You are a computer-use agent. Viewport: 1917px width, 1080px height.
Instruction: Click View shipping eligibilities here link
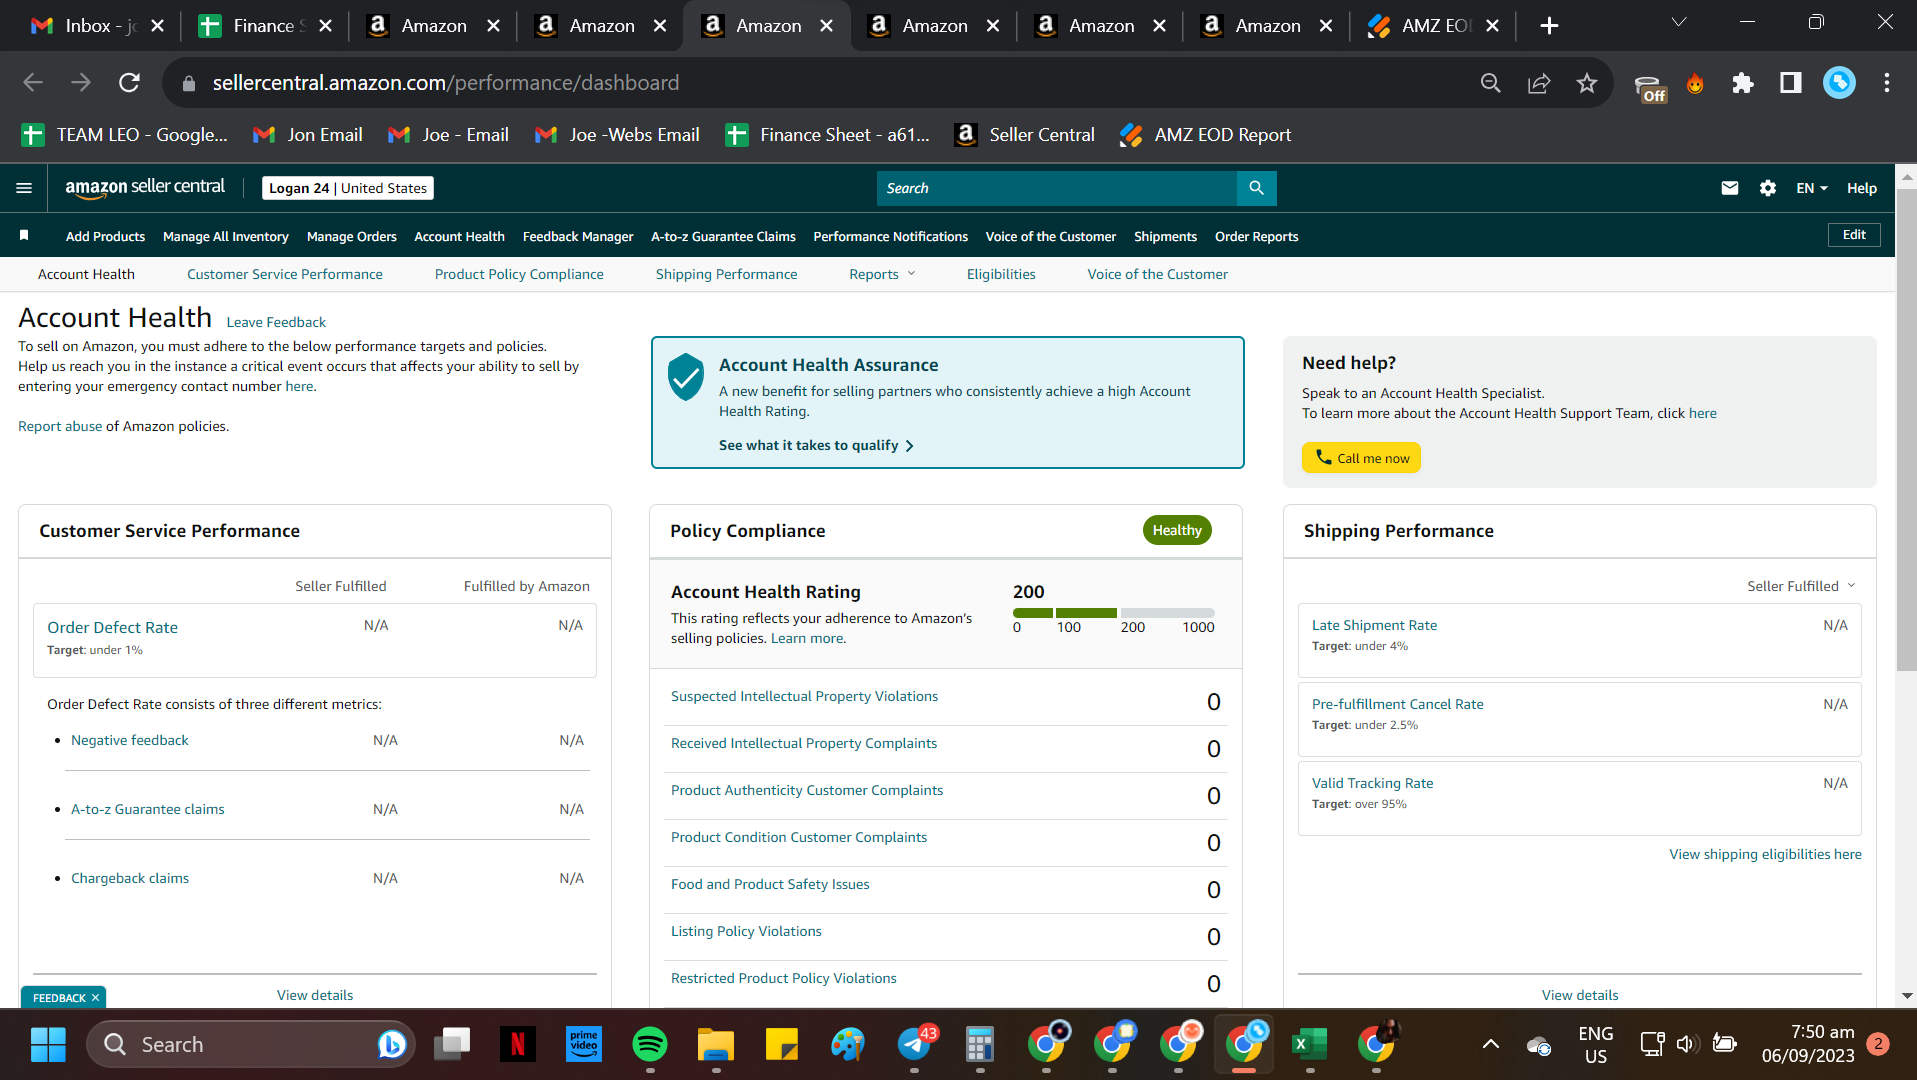pos(1765,854)
